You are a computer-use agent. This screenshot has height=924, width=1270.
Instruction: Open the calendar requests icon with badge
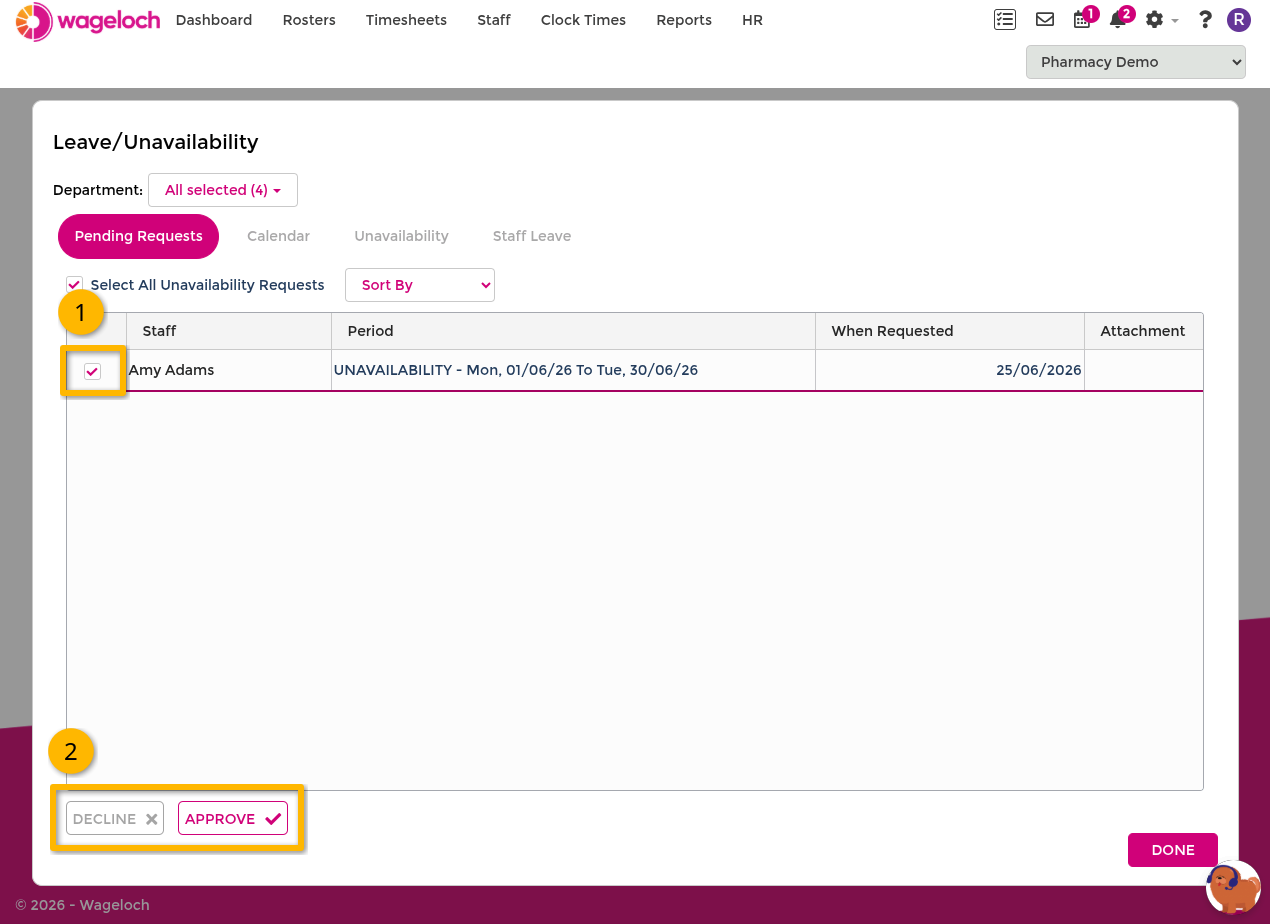[1083, 18]
